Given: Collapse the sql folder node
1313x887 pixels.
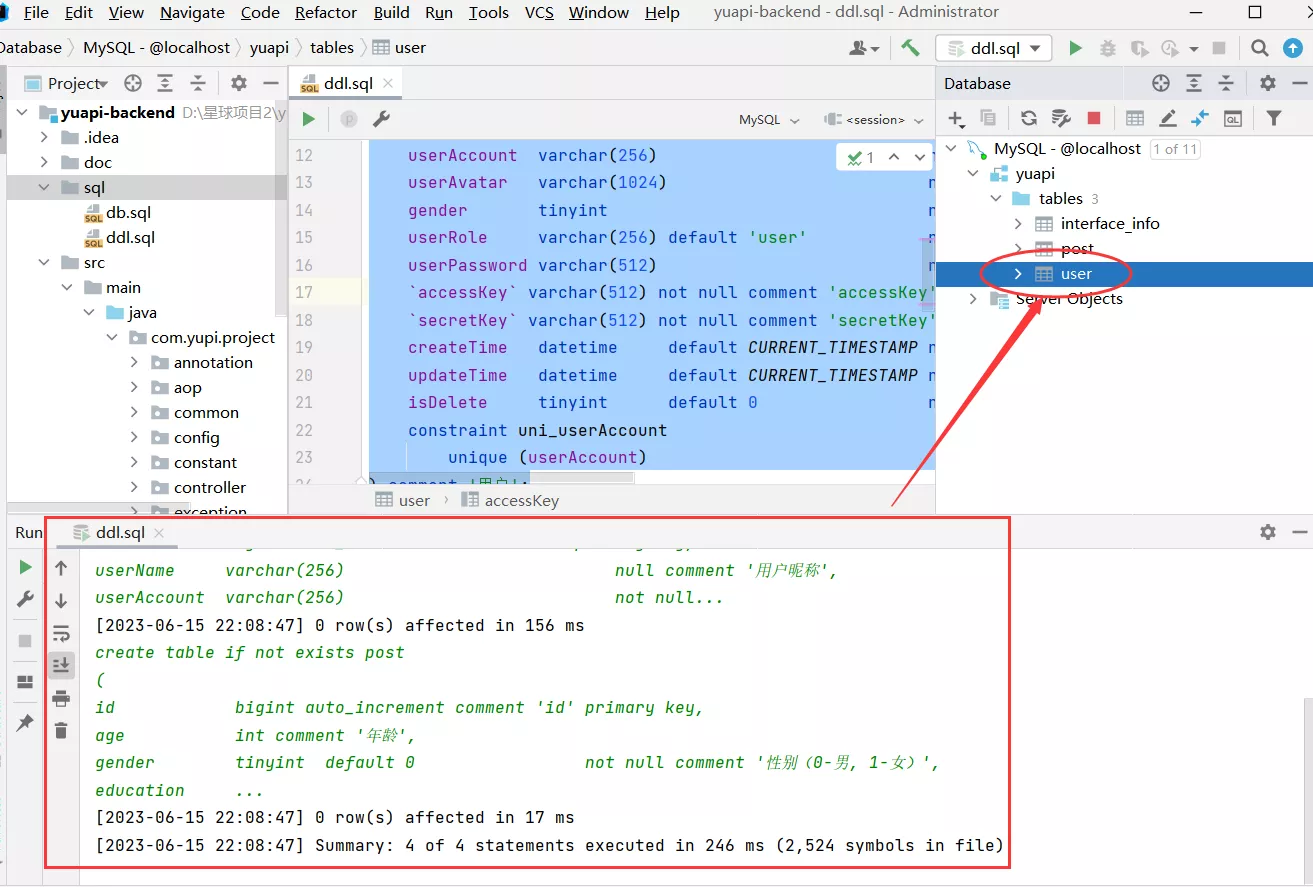Looking at the screenshot, I should coord(43,187).
